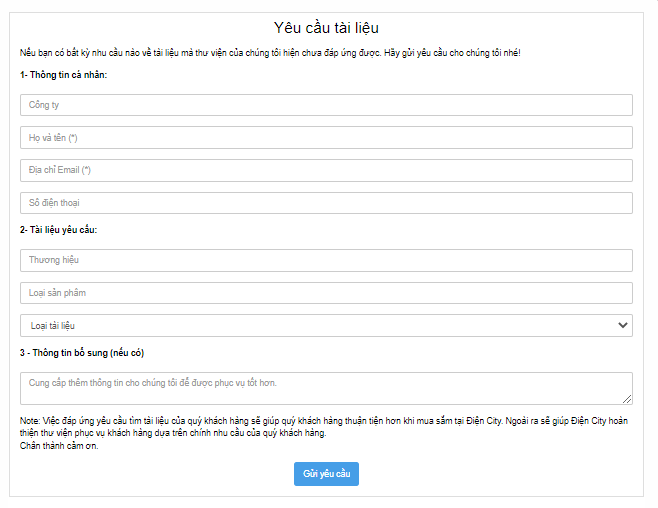658x508 pixels.
Task: Click the Yêu cầu tài liệu title
Action: 326,28
